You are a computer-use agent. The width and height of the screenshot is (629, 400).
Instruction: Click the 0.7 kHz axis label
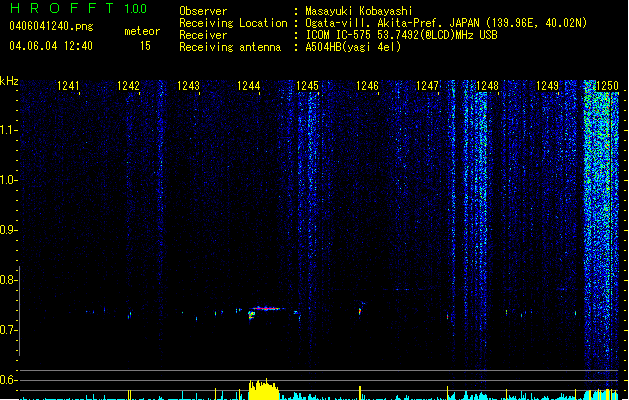[8, 330]
